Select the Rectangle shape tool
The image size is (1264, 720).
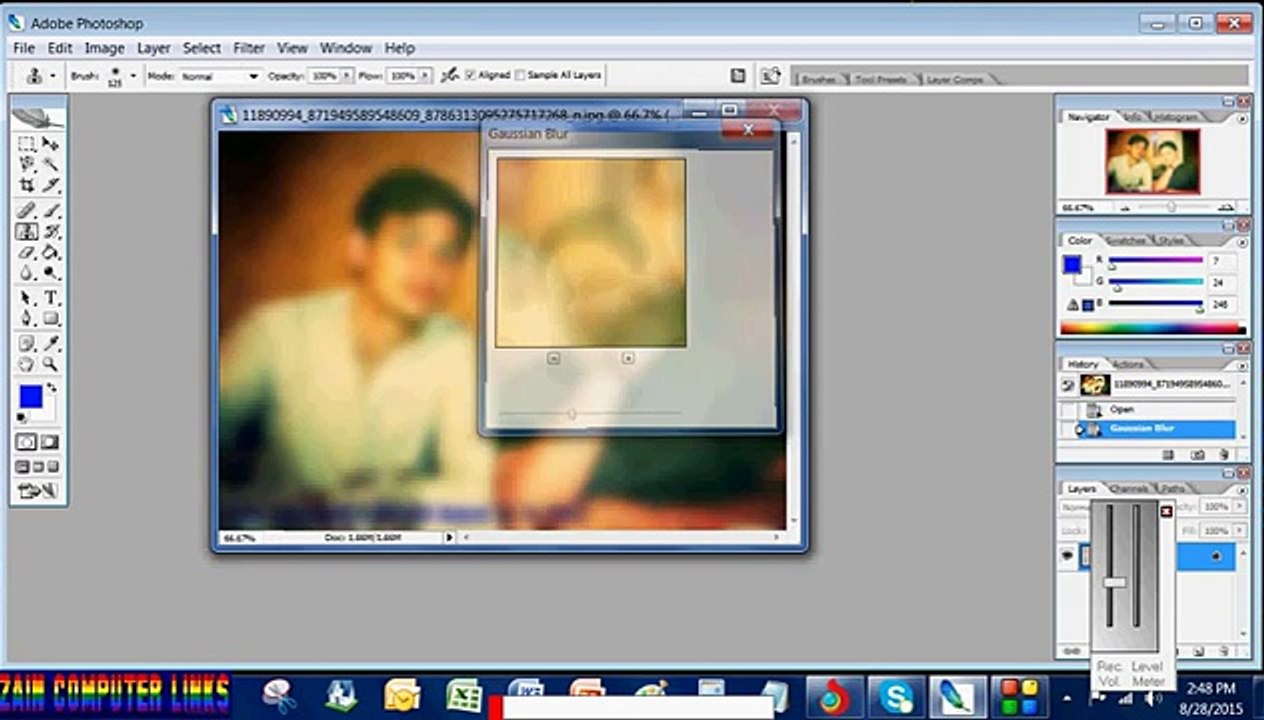pyautogui.click(x=50, y=319)
